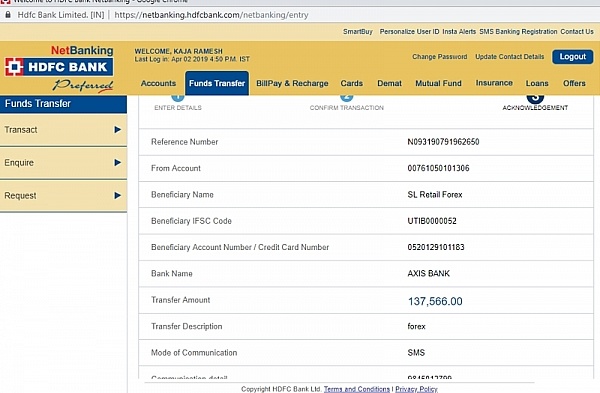600x393 pixels.
Task: Click the Reference Number label
Action: (x=184, y=142)
